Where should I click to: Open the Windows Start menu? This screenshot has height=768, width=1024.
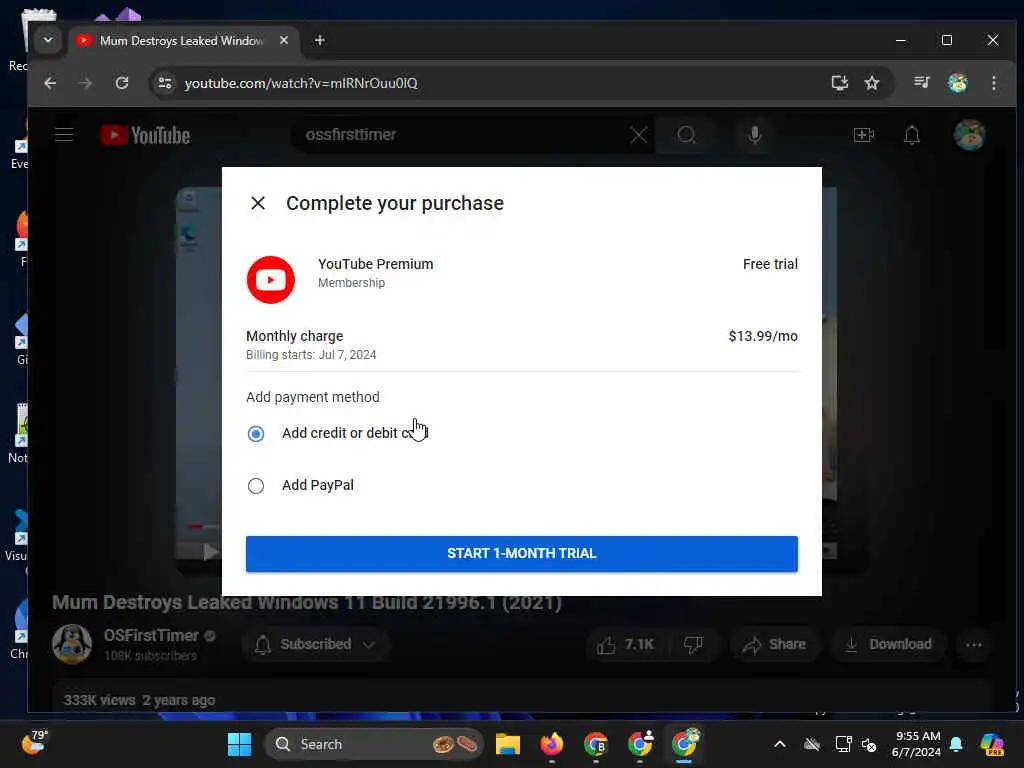(239, 744)
